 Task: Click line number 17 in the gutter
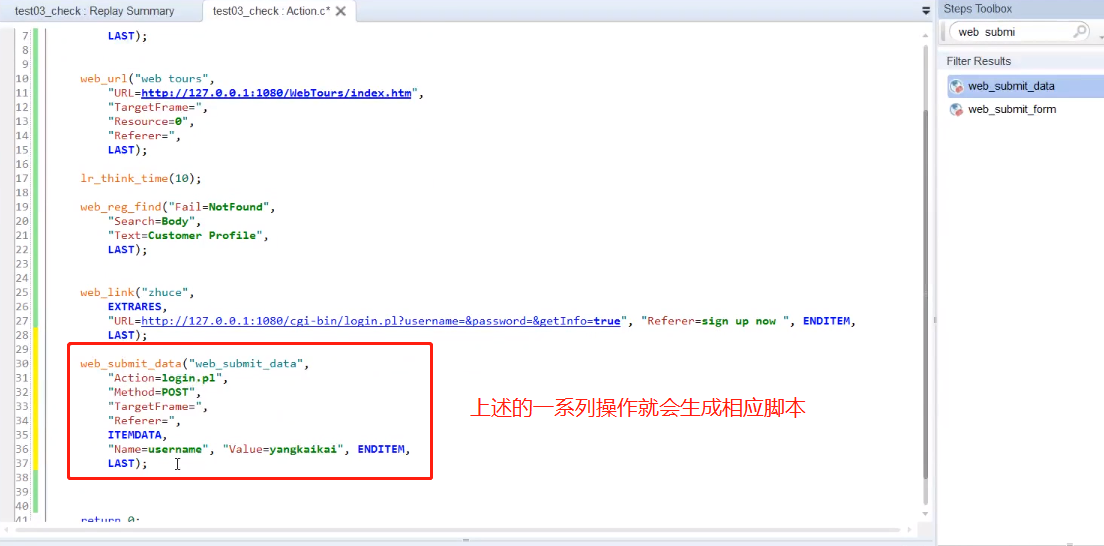21,178
